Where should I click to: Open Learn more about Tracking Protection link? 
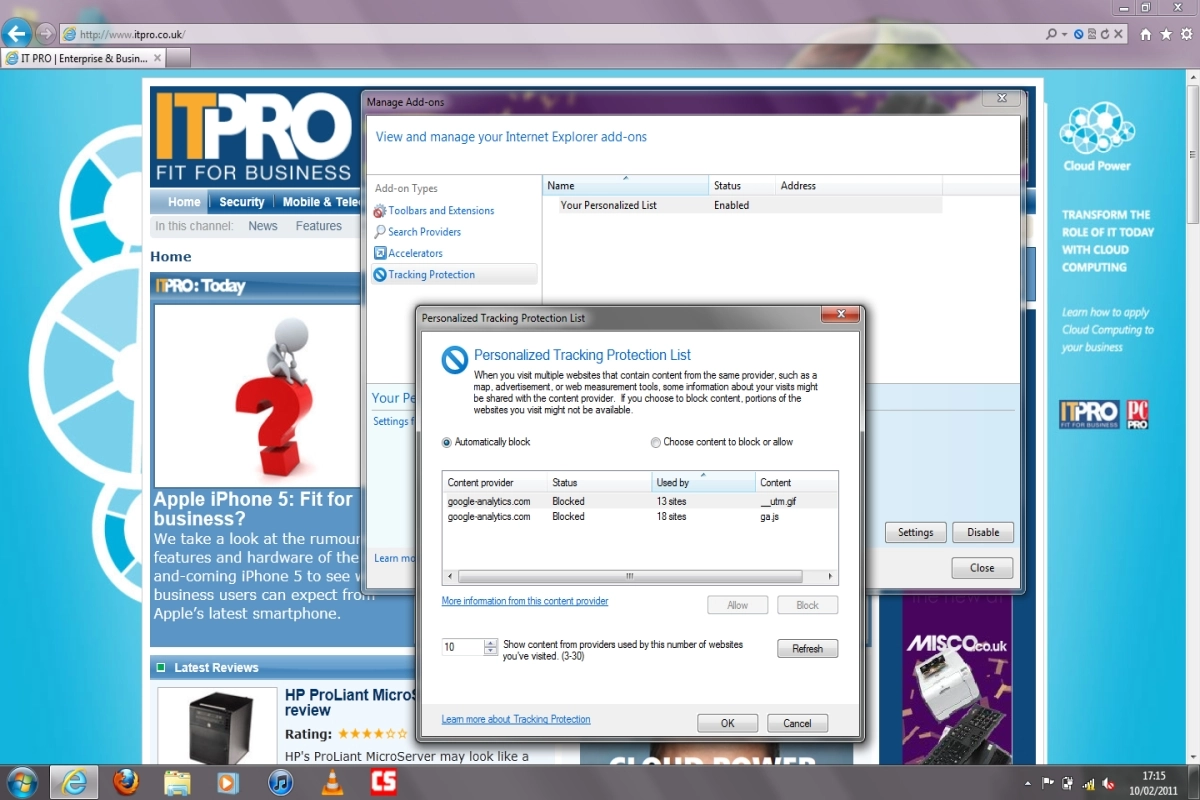click(516, 720)
